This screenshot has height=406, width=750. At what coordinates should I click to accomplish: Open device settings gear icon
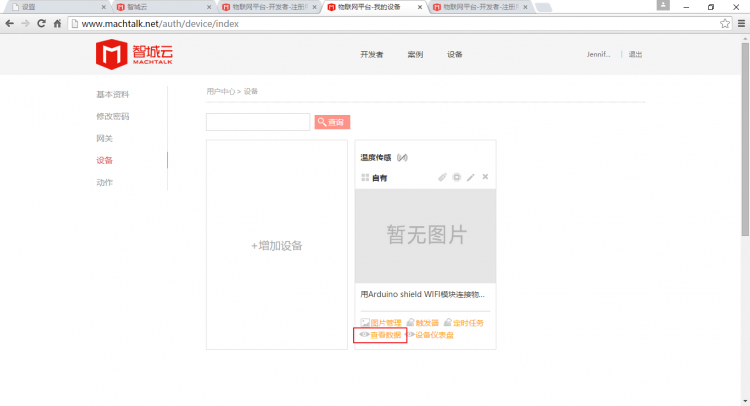[456, 177]
